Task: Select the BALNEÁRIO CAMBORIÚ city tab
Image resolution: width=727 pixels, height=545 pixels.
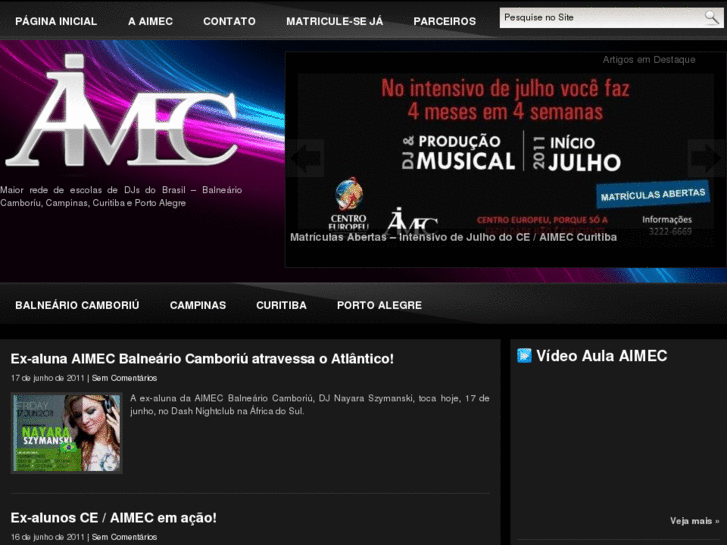Action: [77, 305]
